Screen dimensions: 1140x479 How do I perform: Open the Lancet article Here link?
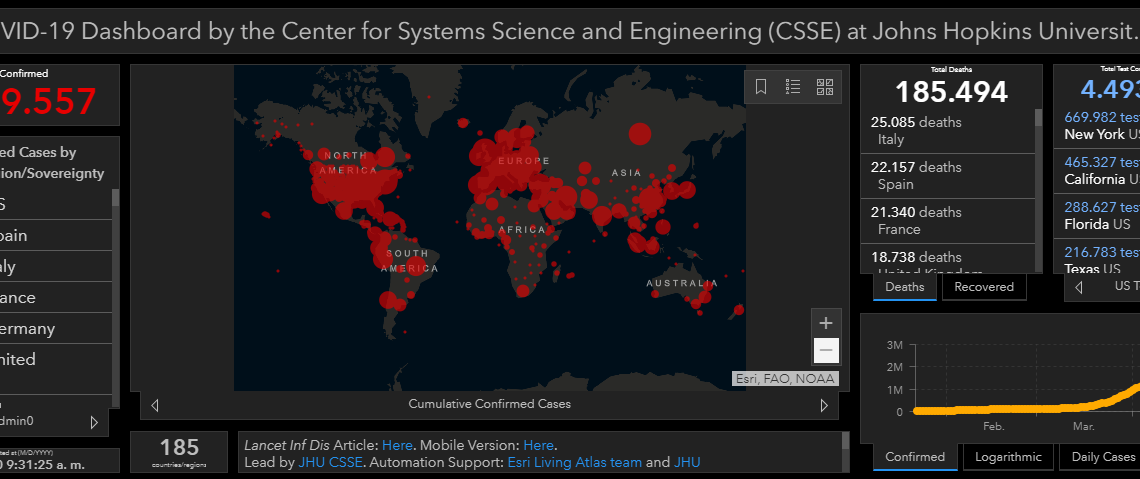398,445
